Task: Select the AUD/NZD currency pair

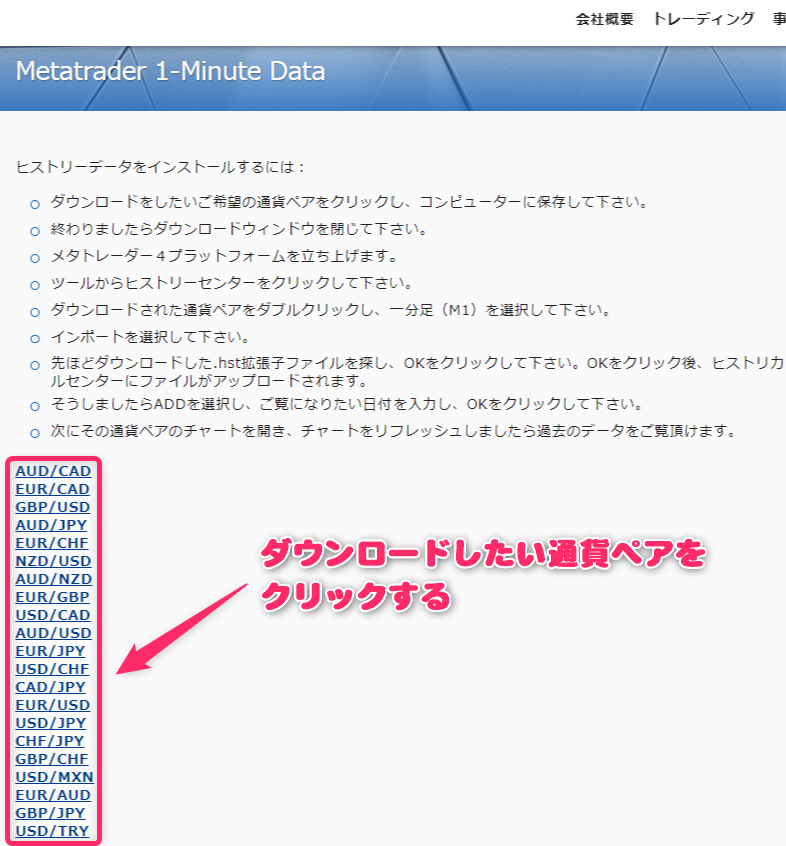Action: coord(53,579)
